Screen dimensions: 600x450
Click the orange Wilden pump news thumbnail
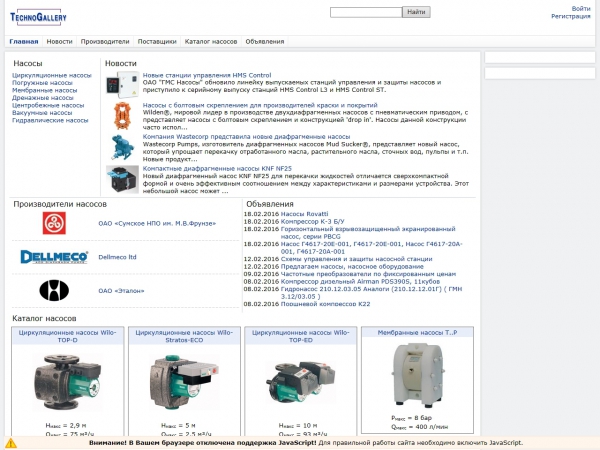122,116
